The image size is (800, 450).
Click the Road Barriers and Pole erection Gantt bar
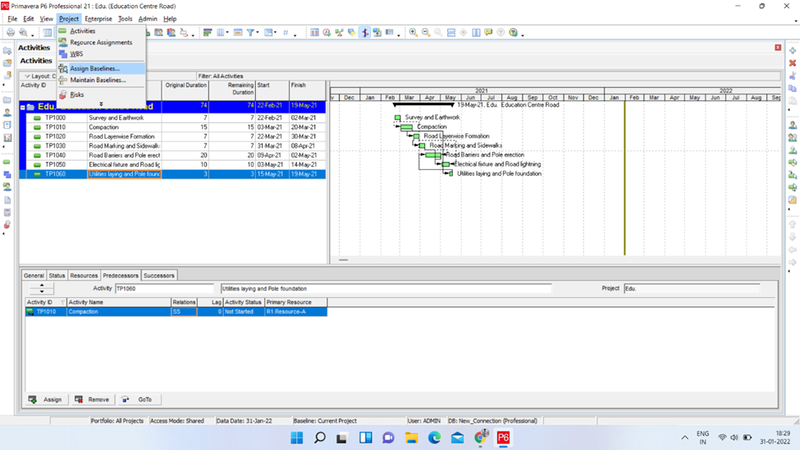point(433,155)
